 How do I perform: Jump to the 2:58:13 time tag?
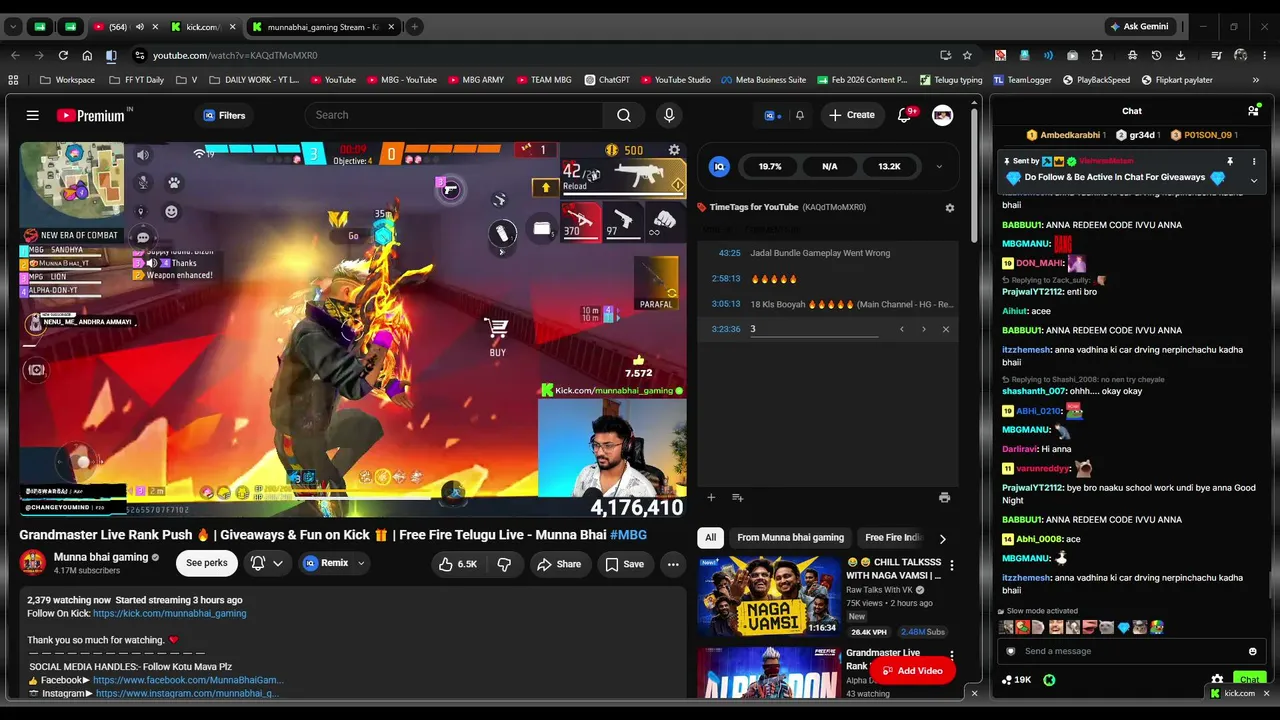(726, 279)
